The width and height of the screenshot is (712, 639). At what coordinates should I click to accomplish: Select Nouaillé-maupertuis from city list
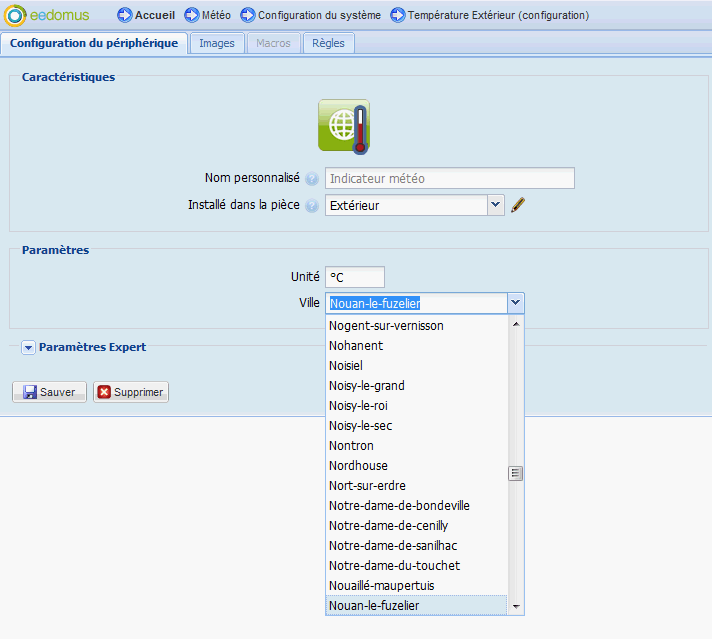pos(416,585)
